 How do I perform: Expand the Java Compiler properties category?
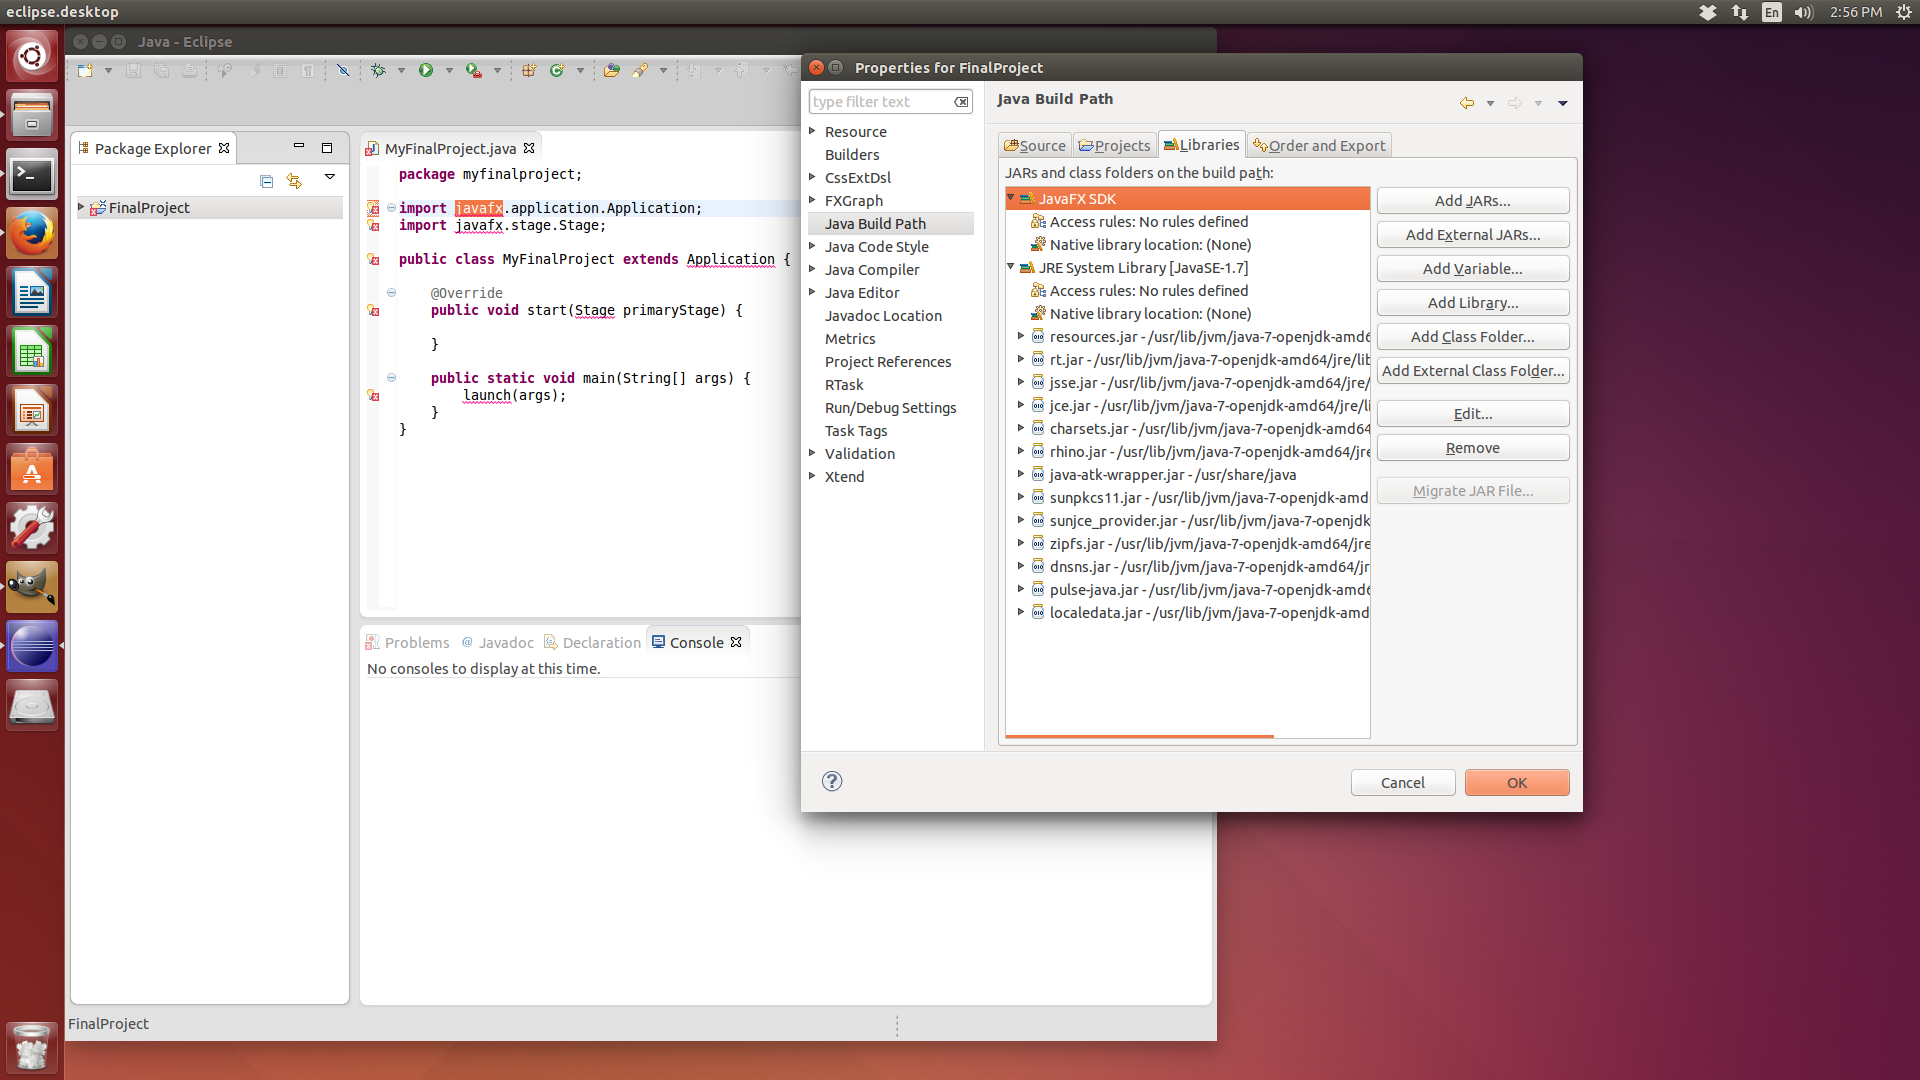[x=812, y=269]
